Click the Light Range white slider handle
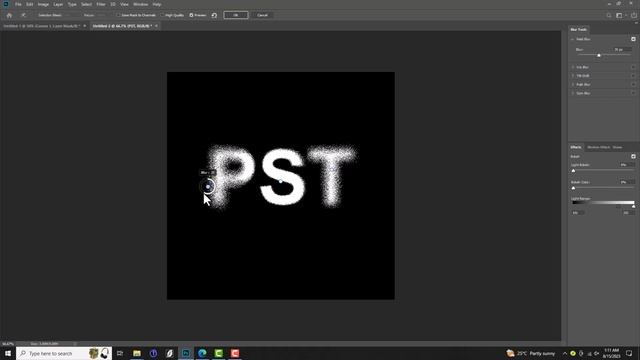This screenshot has width=640, height=360. click(x=633, y=207)
